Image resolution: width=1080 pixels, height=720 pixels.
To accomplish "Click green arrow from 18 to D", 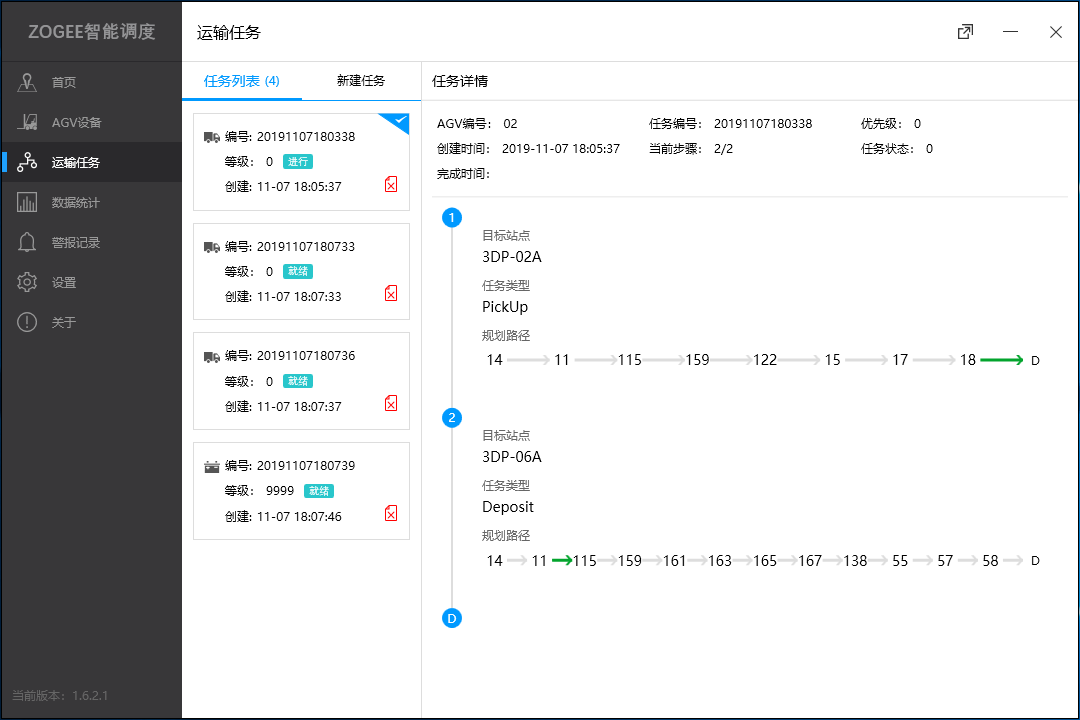I will point(1001,360).
